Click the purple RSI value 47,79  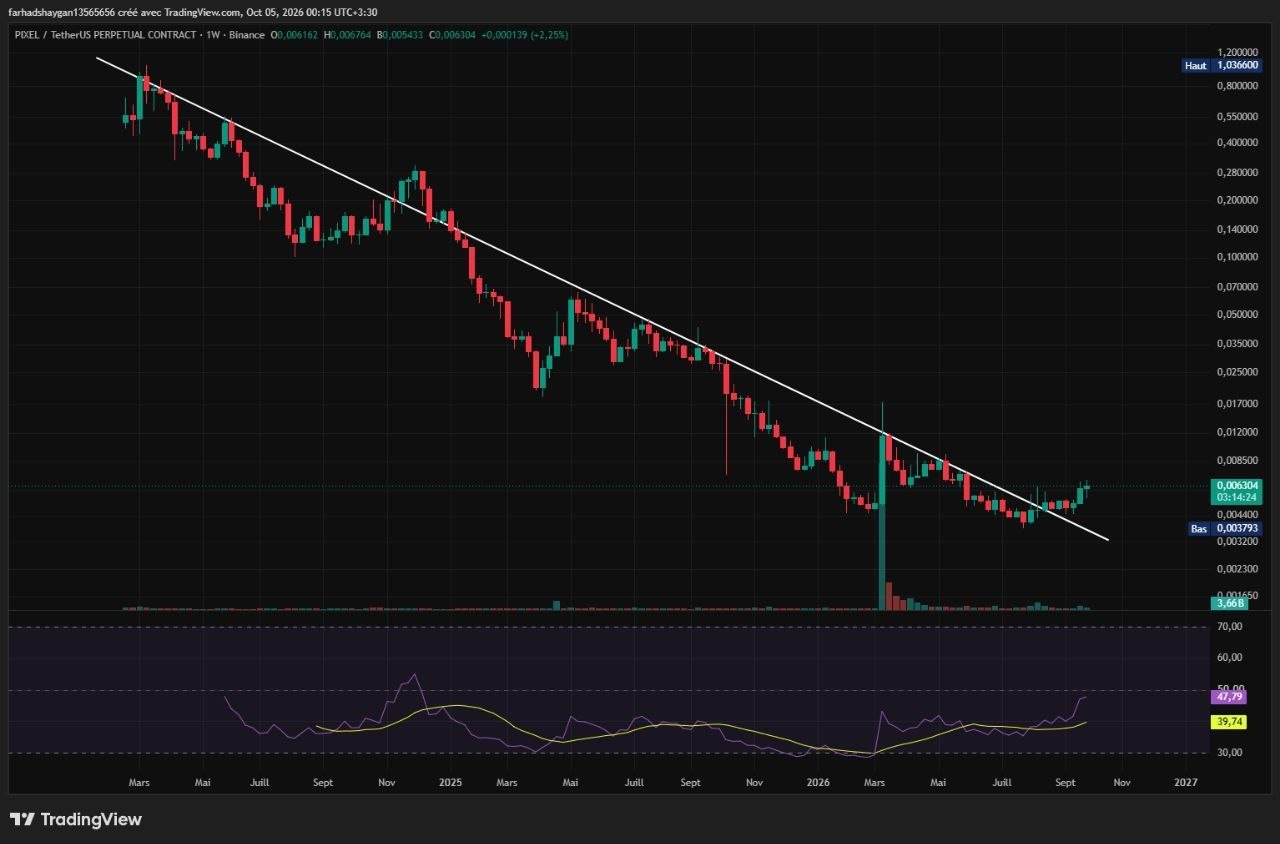1227,697
